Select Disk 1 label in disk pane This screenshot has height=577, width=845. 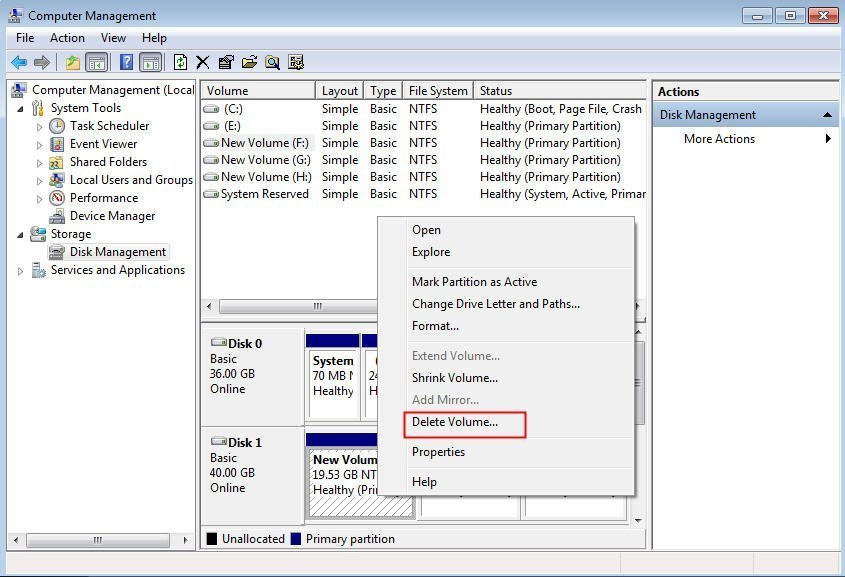pyautogui.click(x=245, y=443)
